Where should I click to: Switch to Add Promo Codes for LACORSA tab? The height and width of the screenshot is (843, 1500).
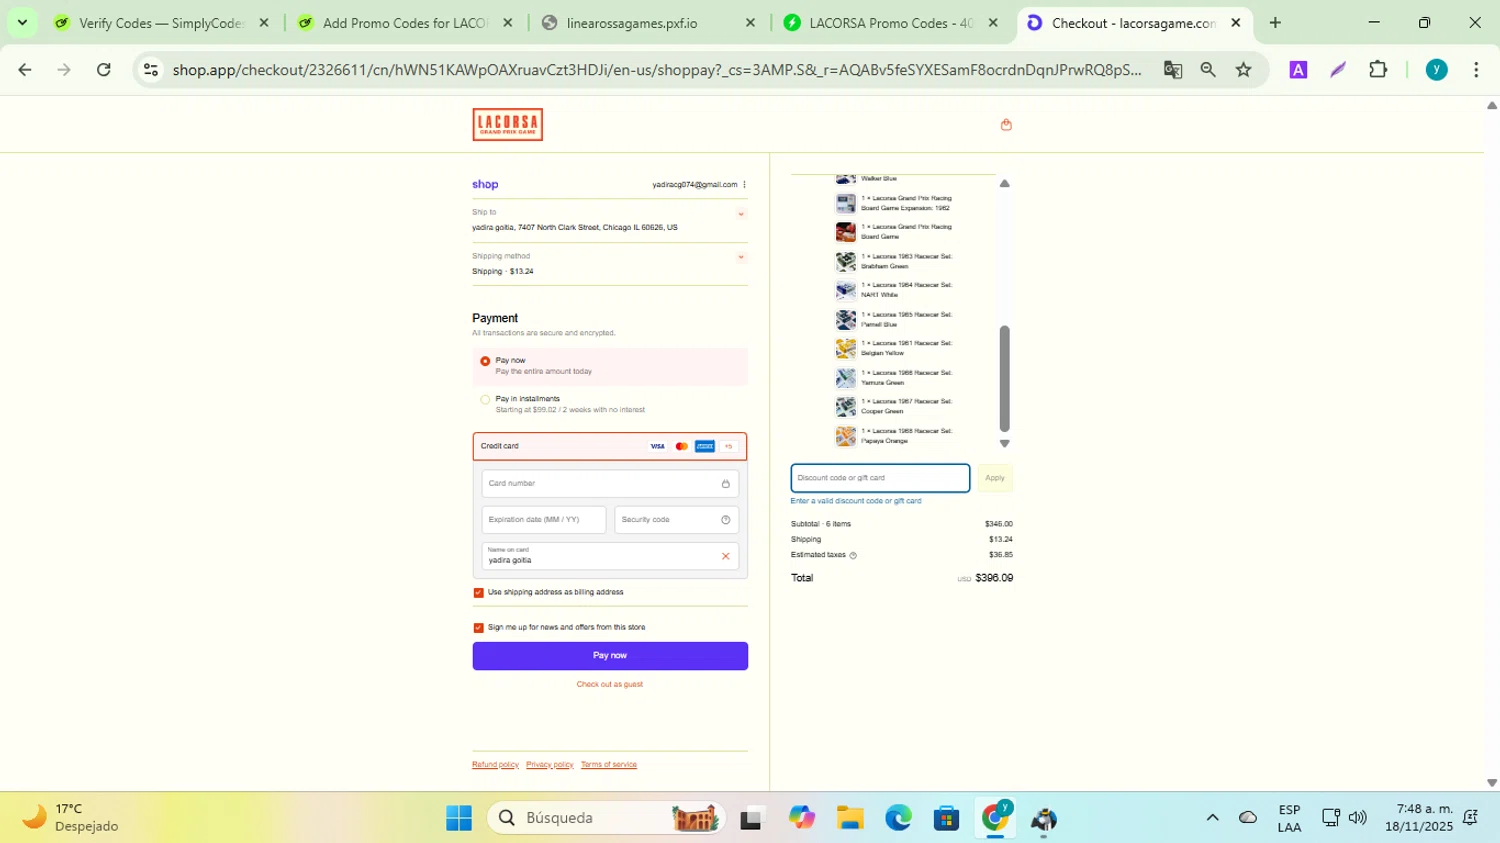click(x=406, y=22)
